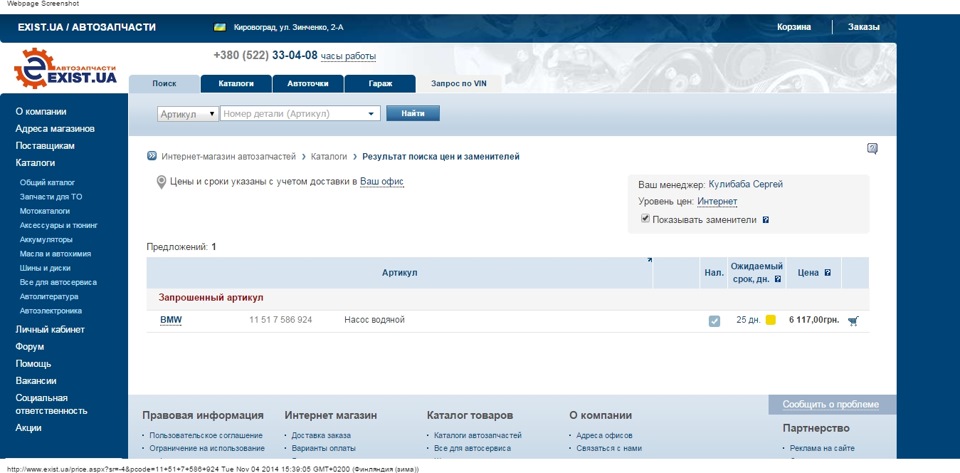Open Вакансии in sidebar
The height and width of the screenshot is (473, 960).
pyautogui.click(x=36, y=381)
